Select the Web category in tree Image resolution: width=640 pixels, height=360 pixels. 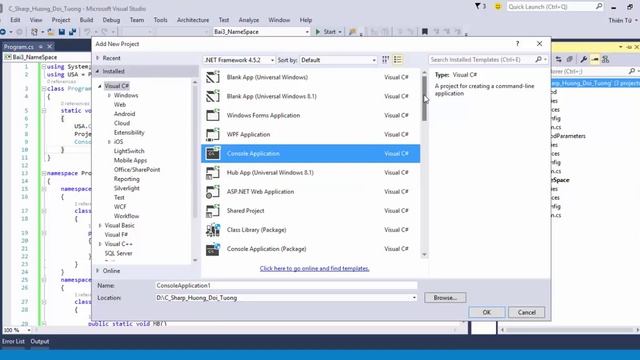[120, 104]
